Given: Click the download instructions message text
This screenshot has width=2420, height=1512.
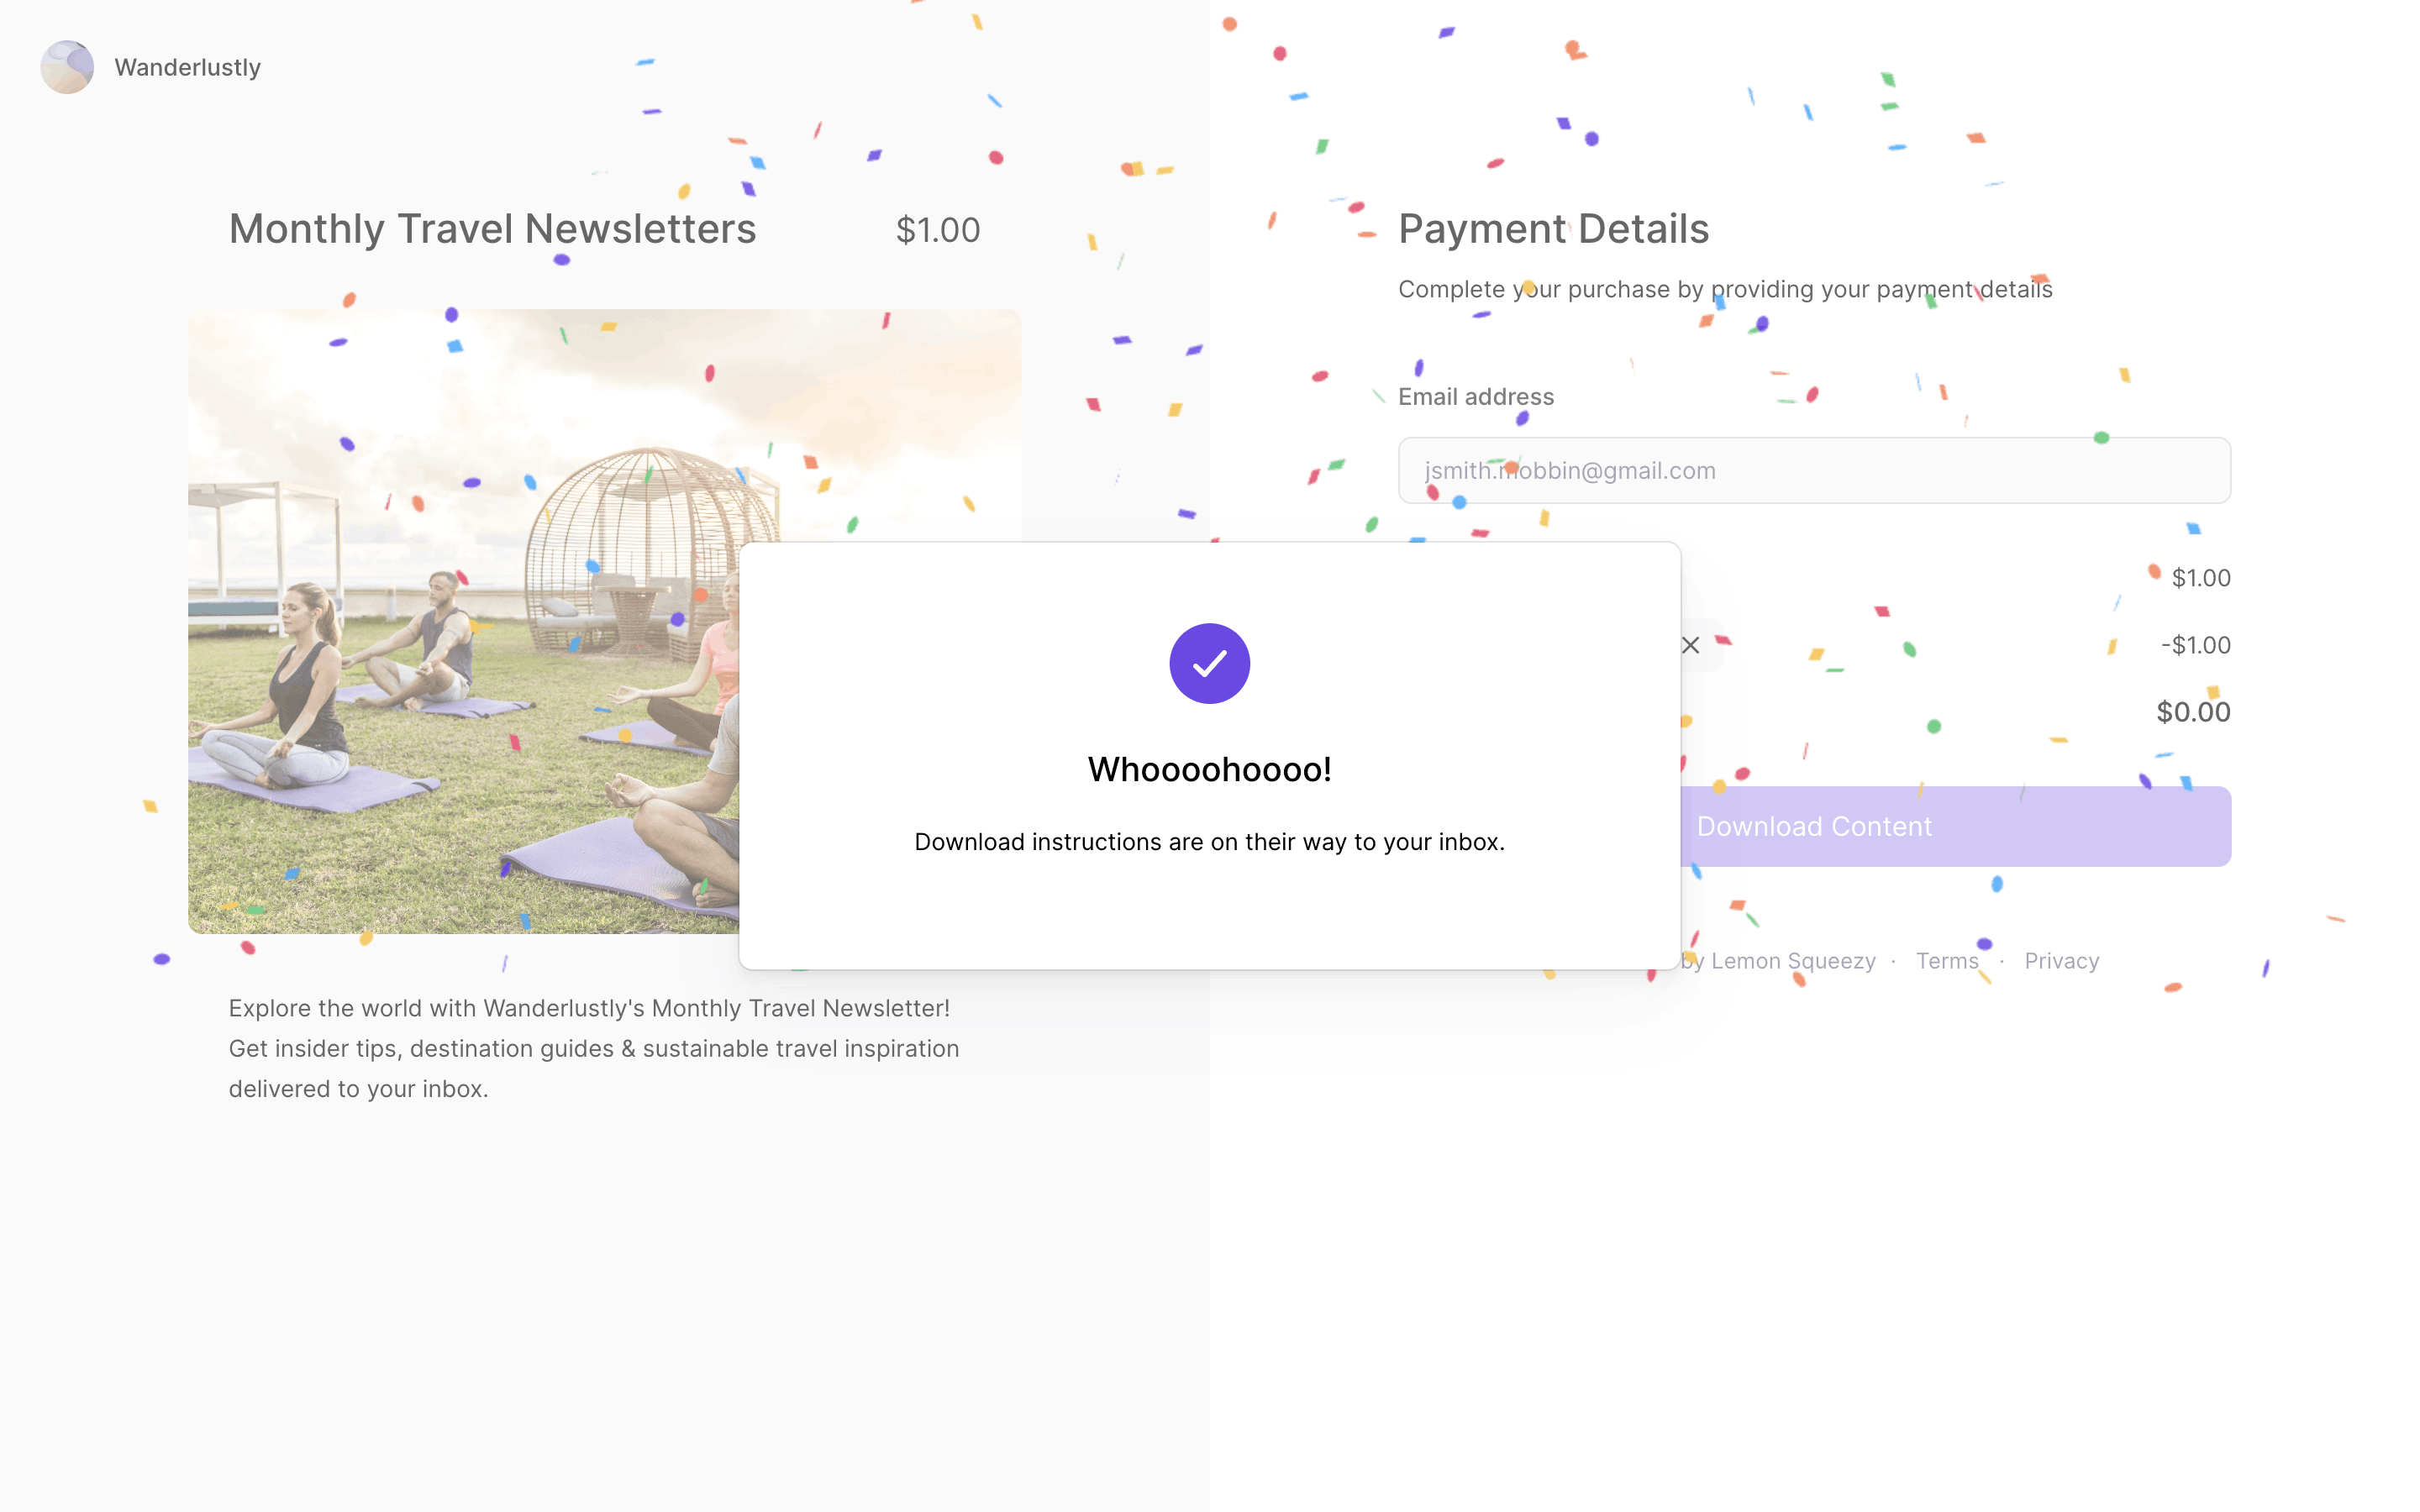Looking at the screenshot, I should click(1209, 842).
